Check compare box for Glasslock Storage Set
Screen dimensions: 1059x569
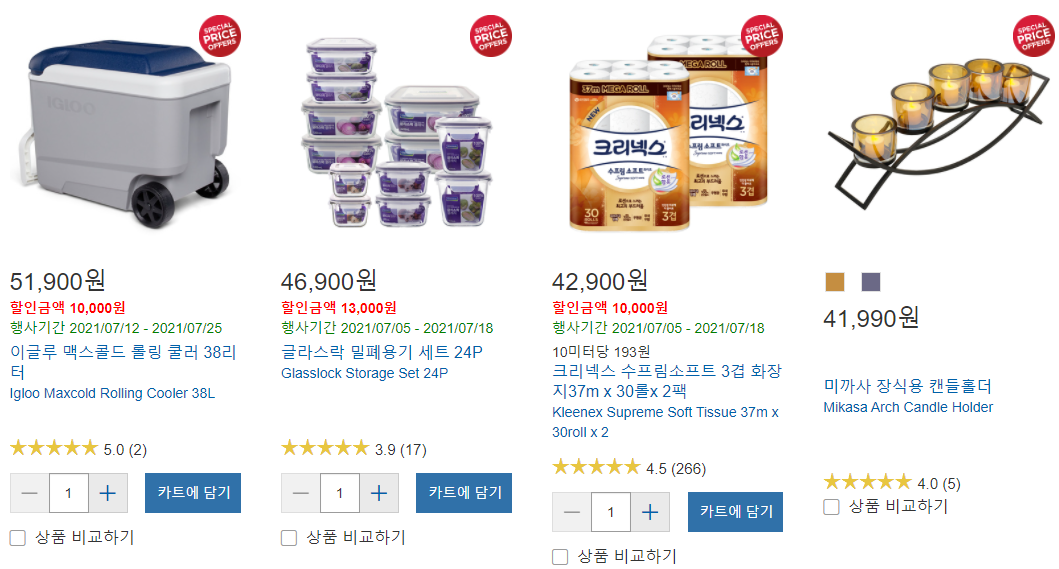(289, 538)
